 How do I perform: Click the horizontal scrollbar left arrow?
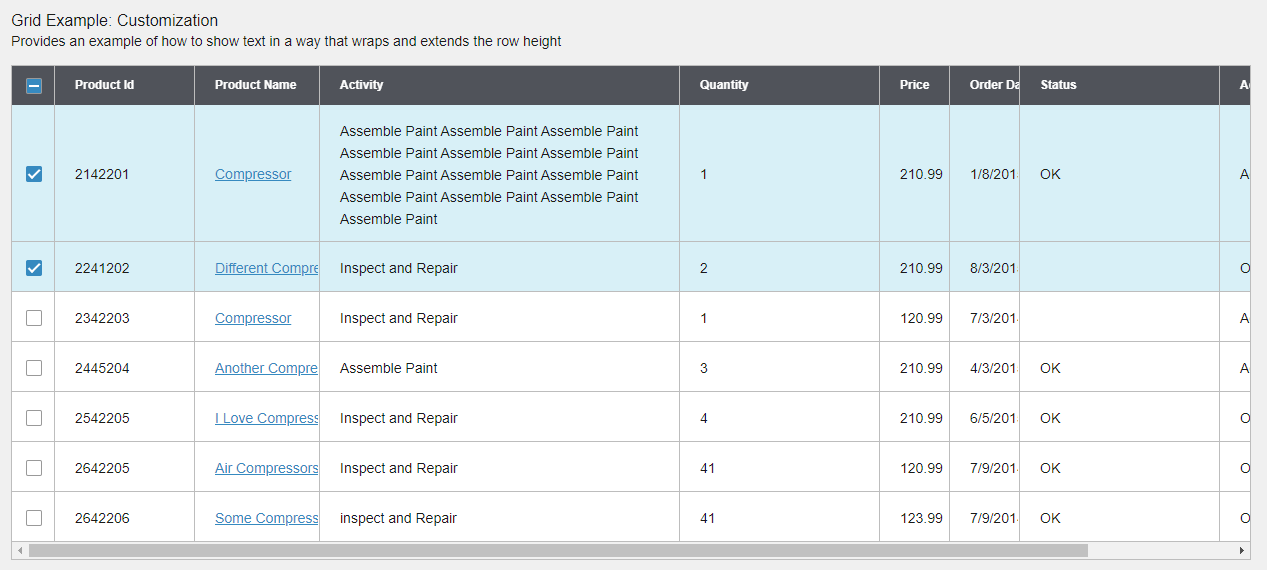19,551
